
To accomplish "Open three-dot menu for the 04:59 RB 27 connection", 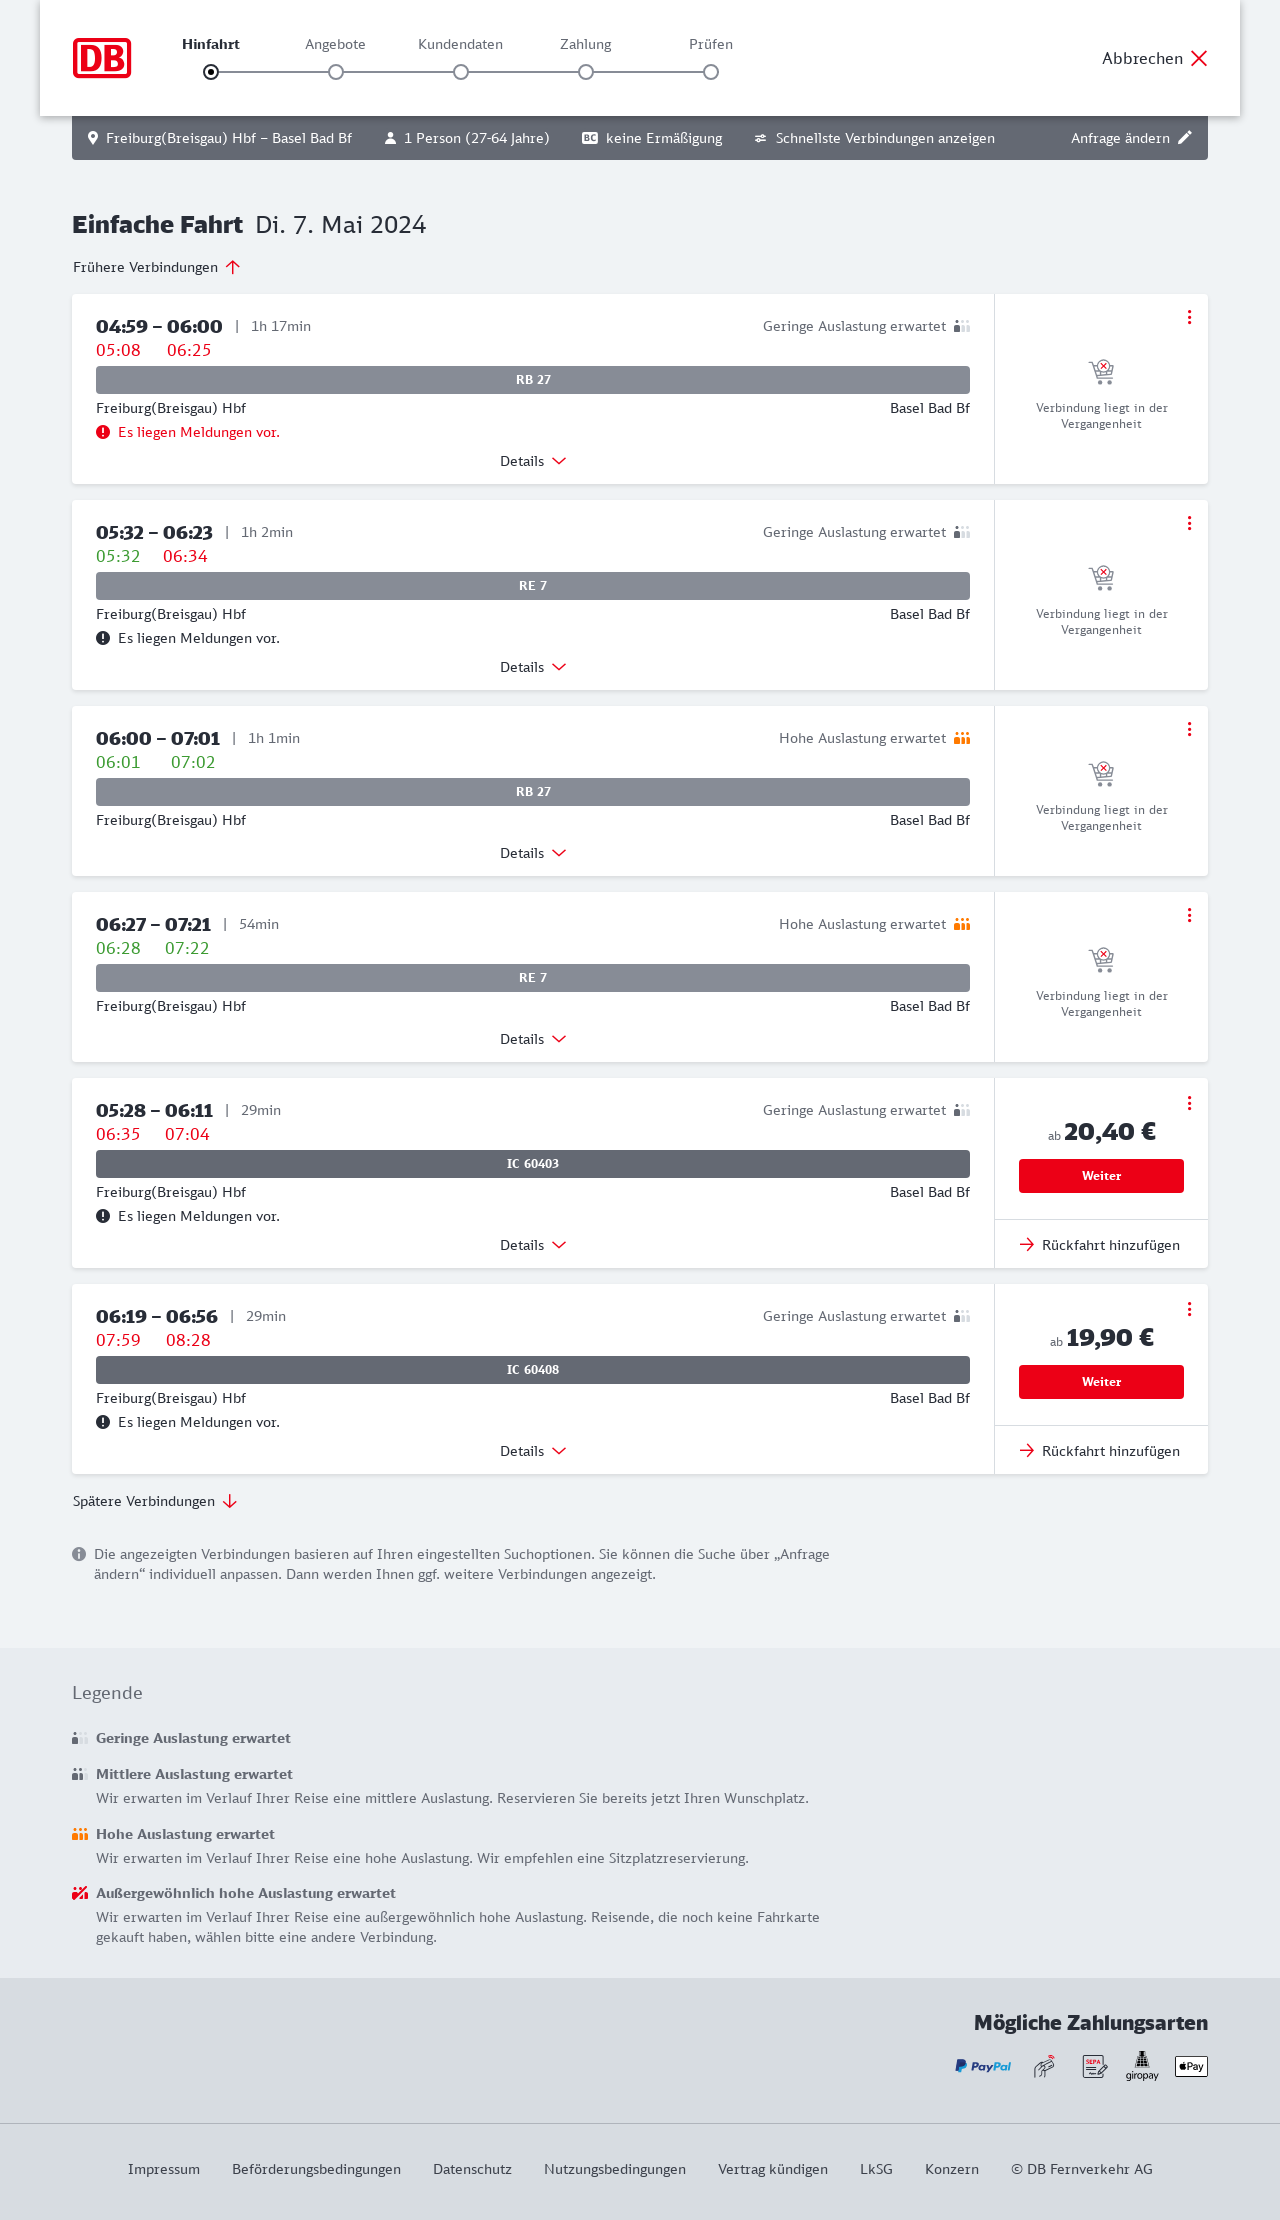I will click(1189, 317).
